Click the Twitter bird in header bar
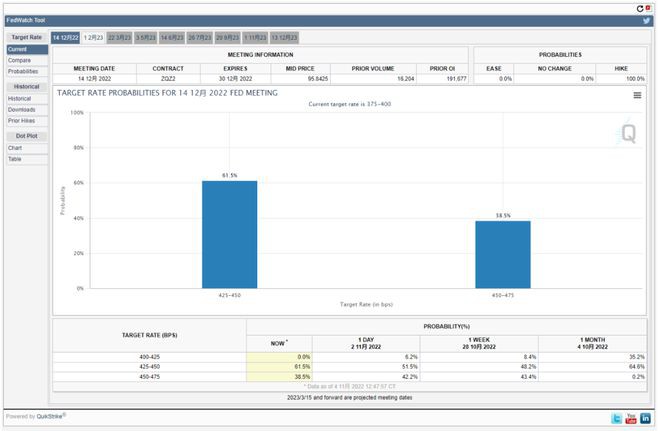 (x=647, y=20)
